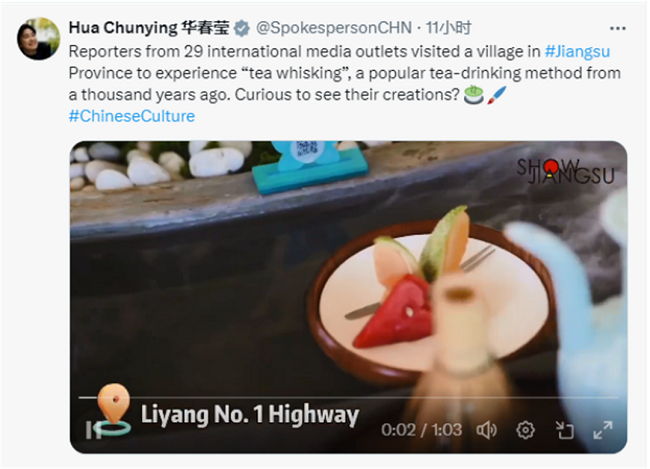Click the tea cup emoji in tweet

point(473,95)
